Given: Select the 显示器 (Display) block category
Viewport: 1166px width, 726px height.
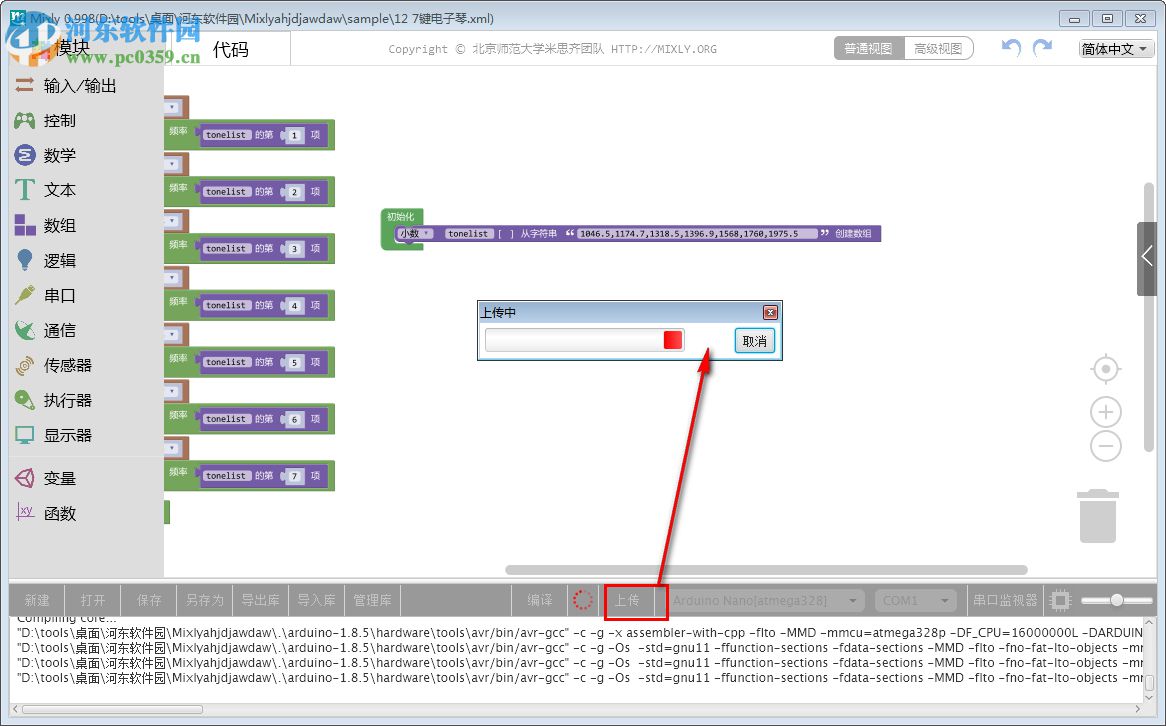Looking at the screenshot, I should pyautogui.click(x=63, y=435).
